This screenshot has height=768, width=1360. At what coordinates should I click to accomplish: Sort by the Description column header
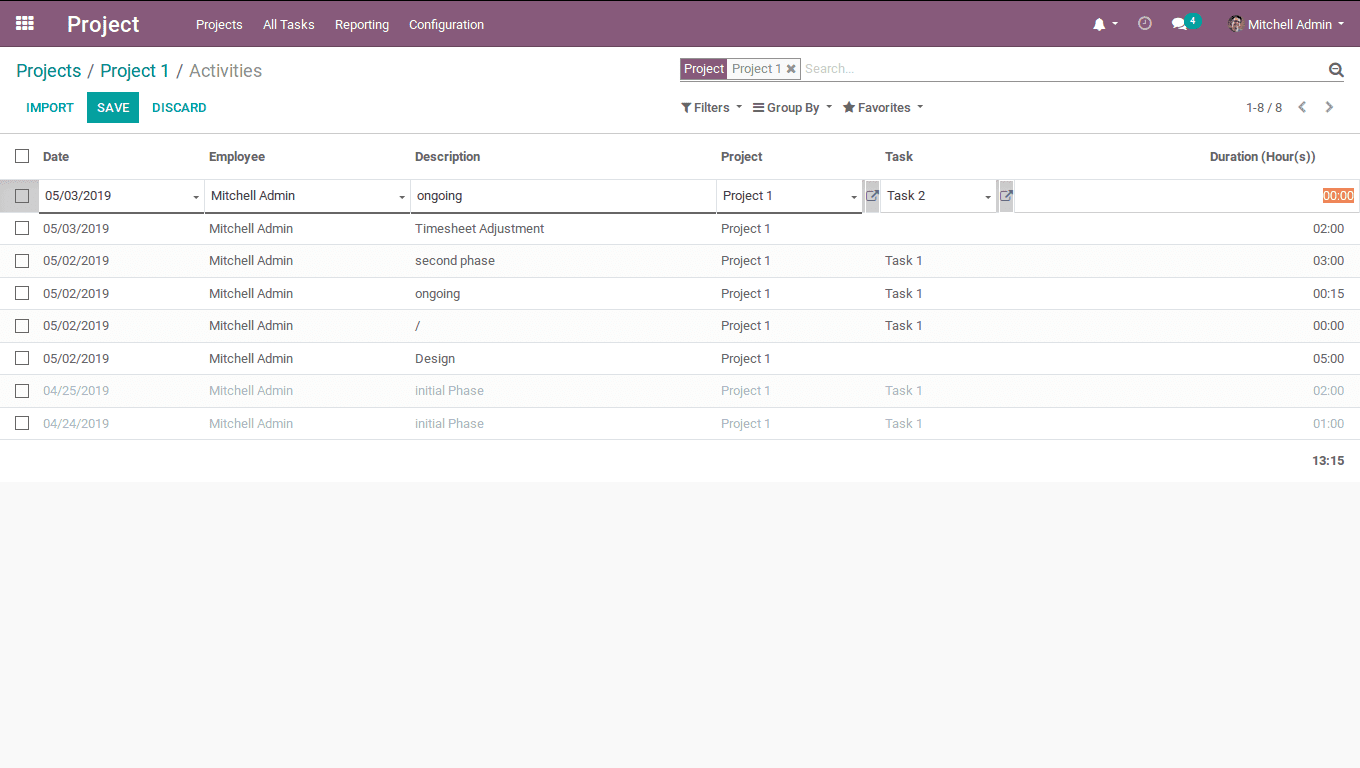pos(448,156)
